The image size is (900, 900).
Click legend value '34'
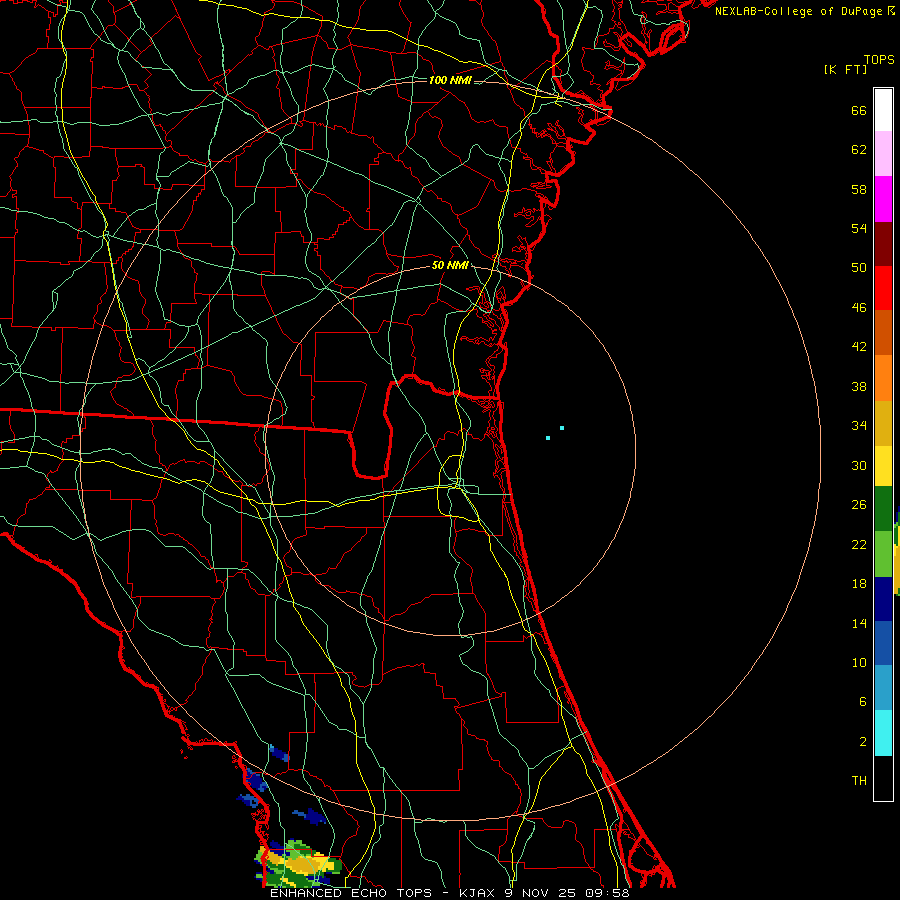coord(859,426)
